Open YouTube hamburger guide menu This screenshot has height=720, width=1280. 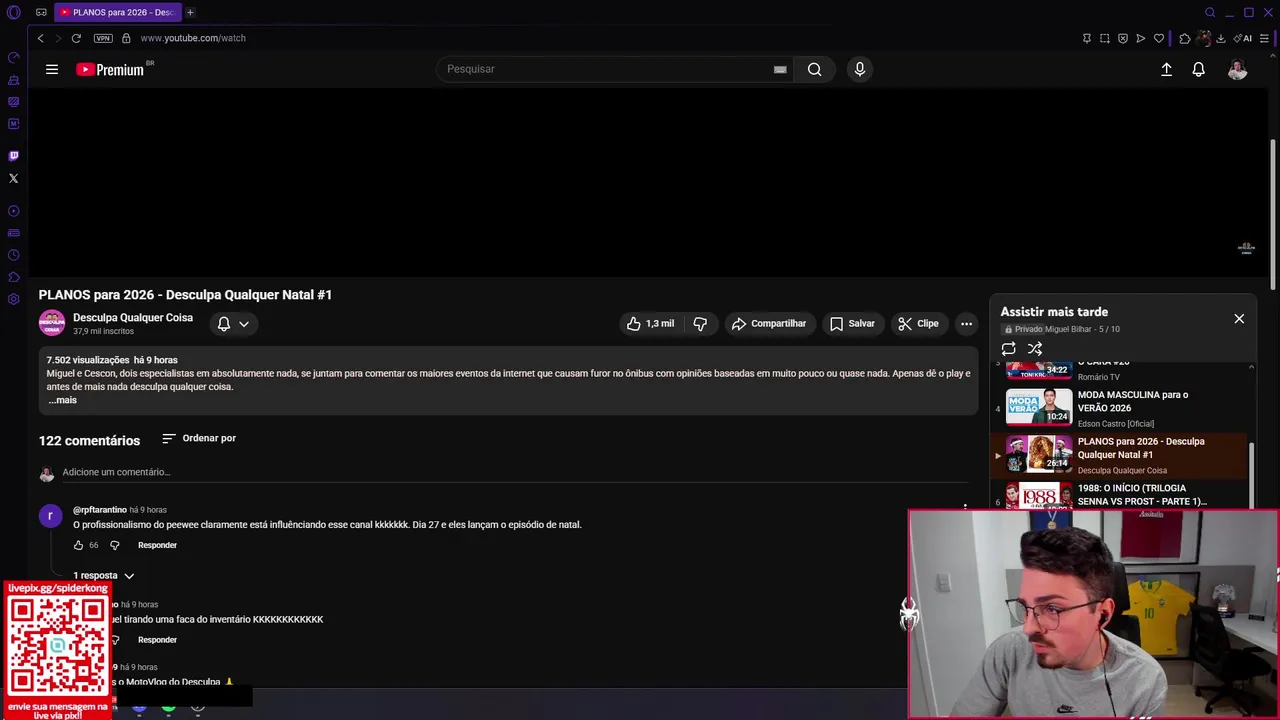click(52, 69)
